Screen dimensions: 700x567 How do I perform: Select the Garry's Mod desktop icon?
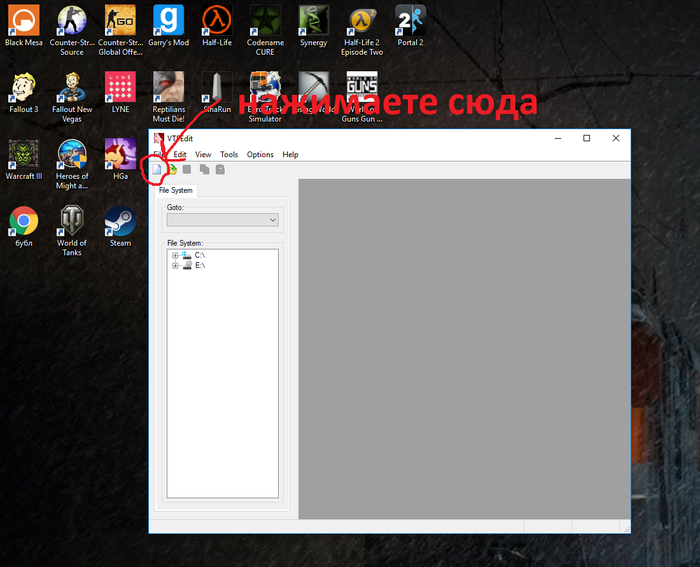pyautogui.click(x=169, y=22)
